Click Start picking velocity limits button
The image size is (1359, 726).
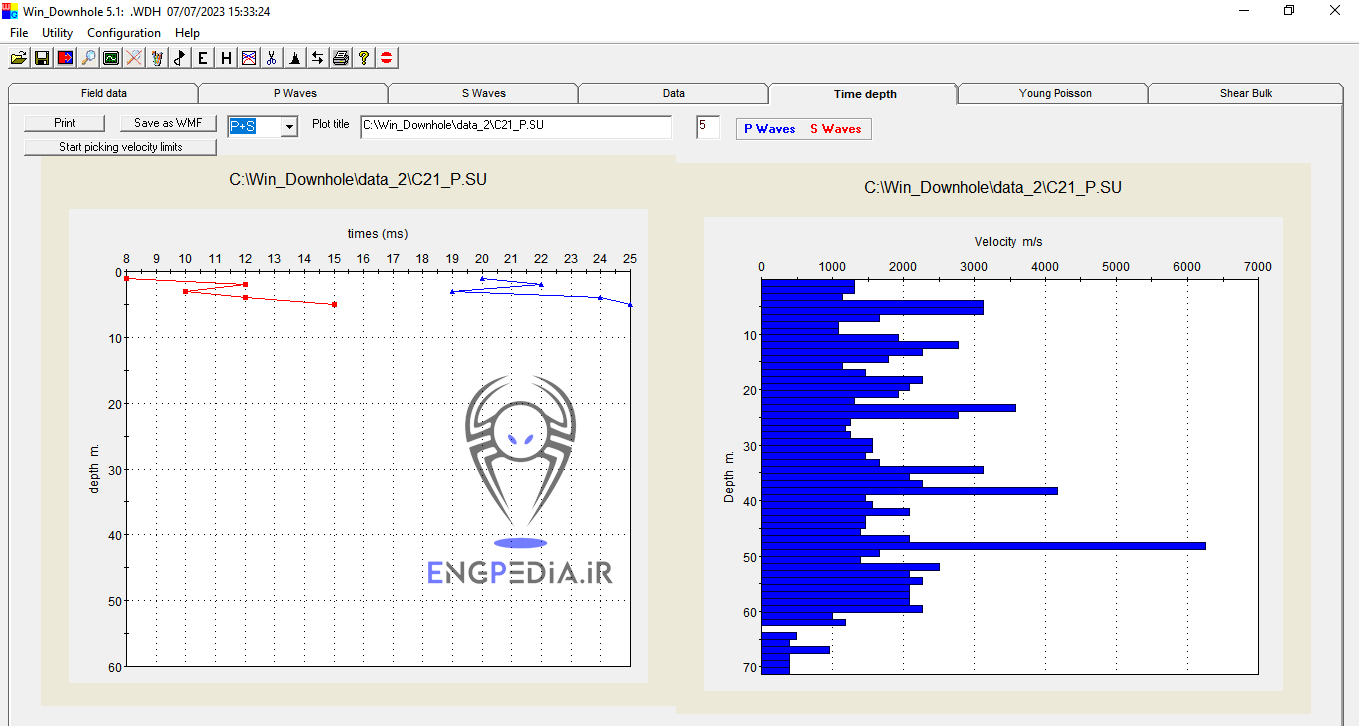(x=120, y=147)
